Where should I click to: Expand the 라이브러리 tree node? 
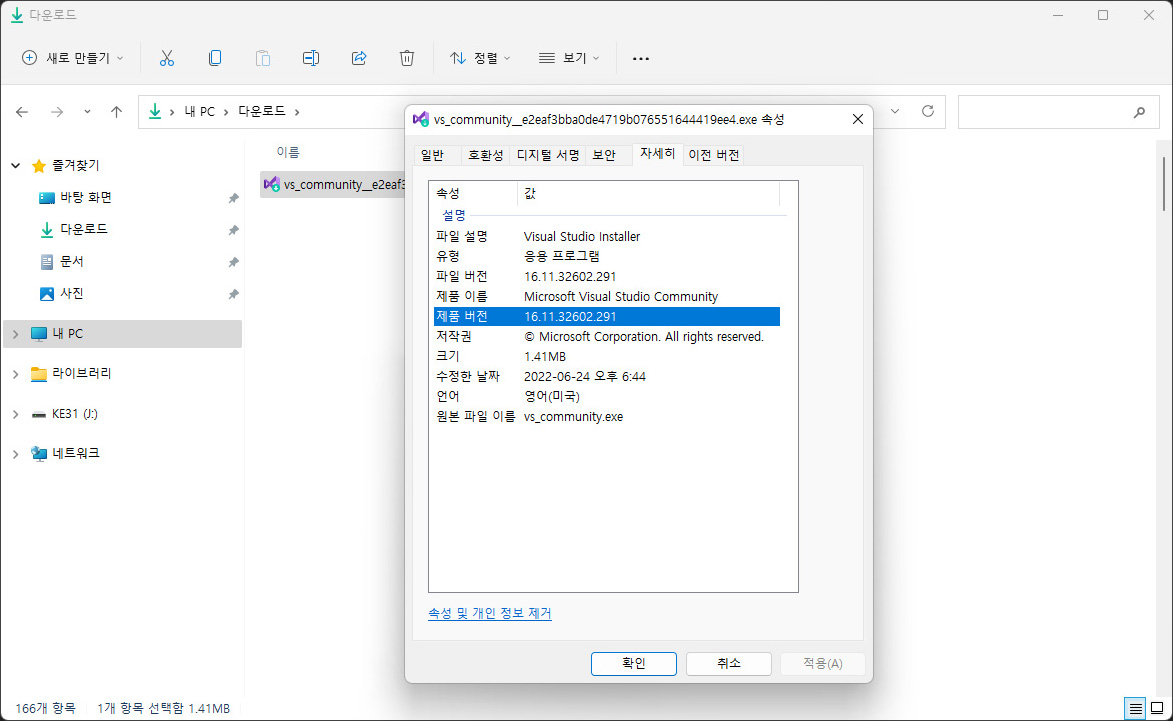point(16,373)
